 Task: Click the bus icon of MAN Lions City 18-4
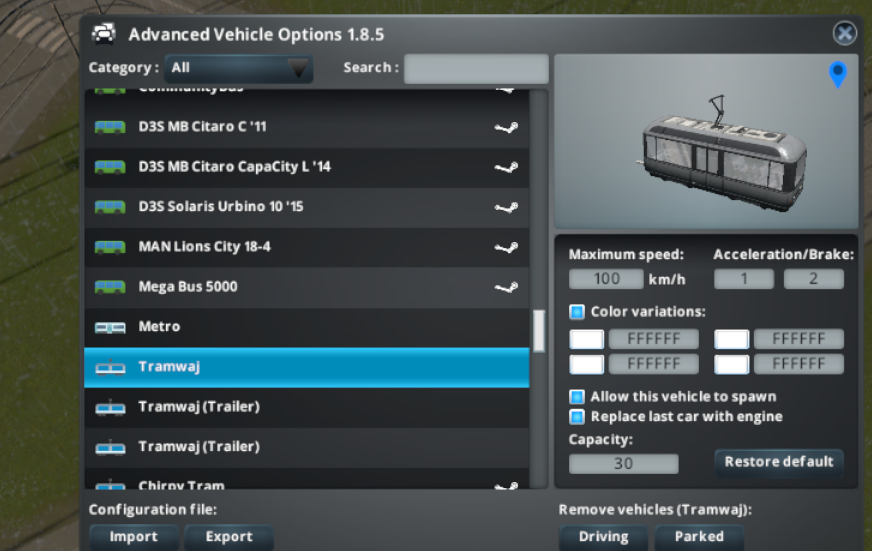(110, 247)
